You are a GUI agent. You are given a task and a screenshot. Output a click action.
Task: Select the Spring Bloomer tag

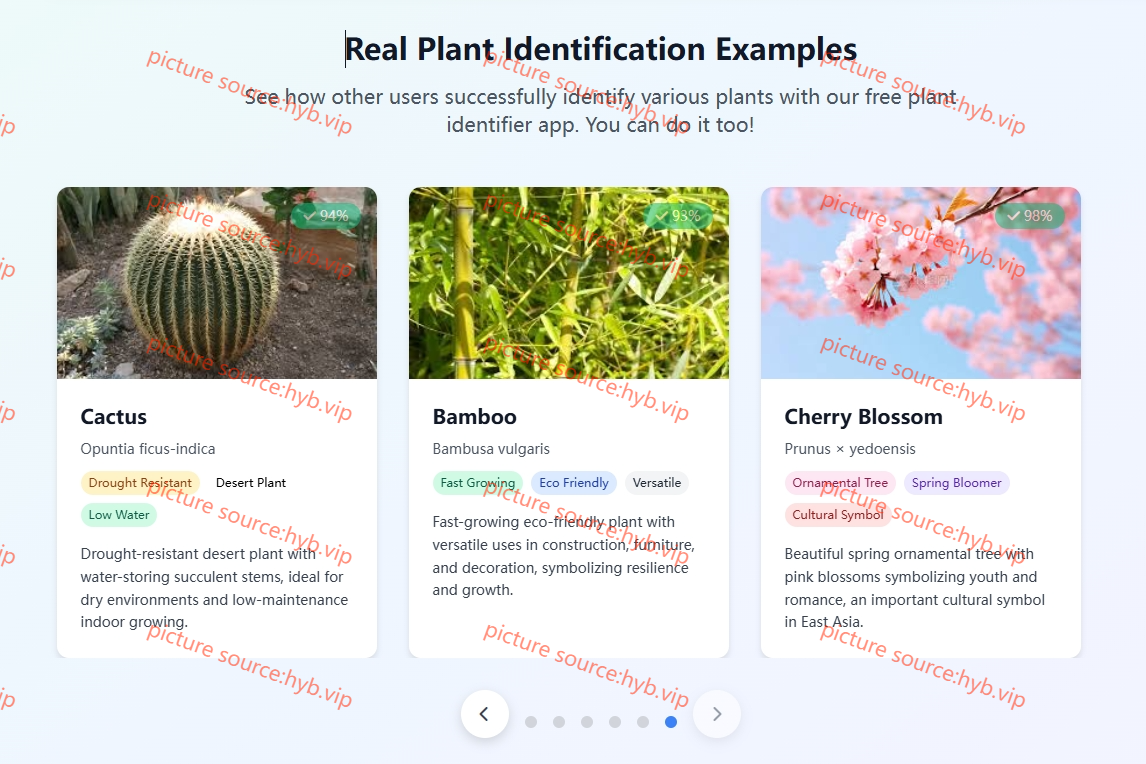(x=956, y=482)
